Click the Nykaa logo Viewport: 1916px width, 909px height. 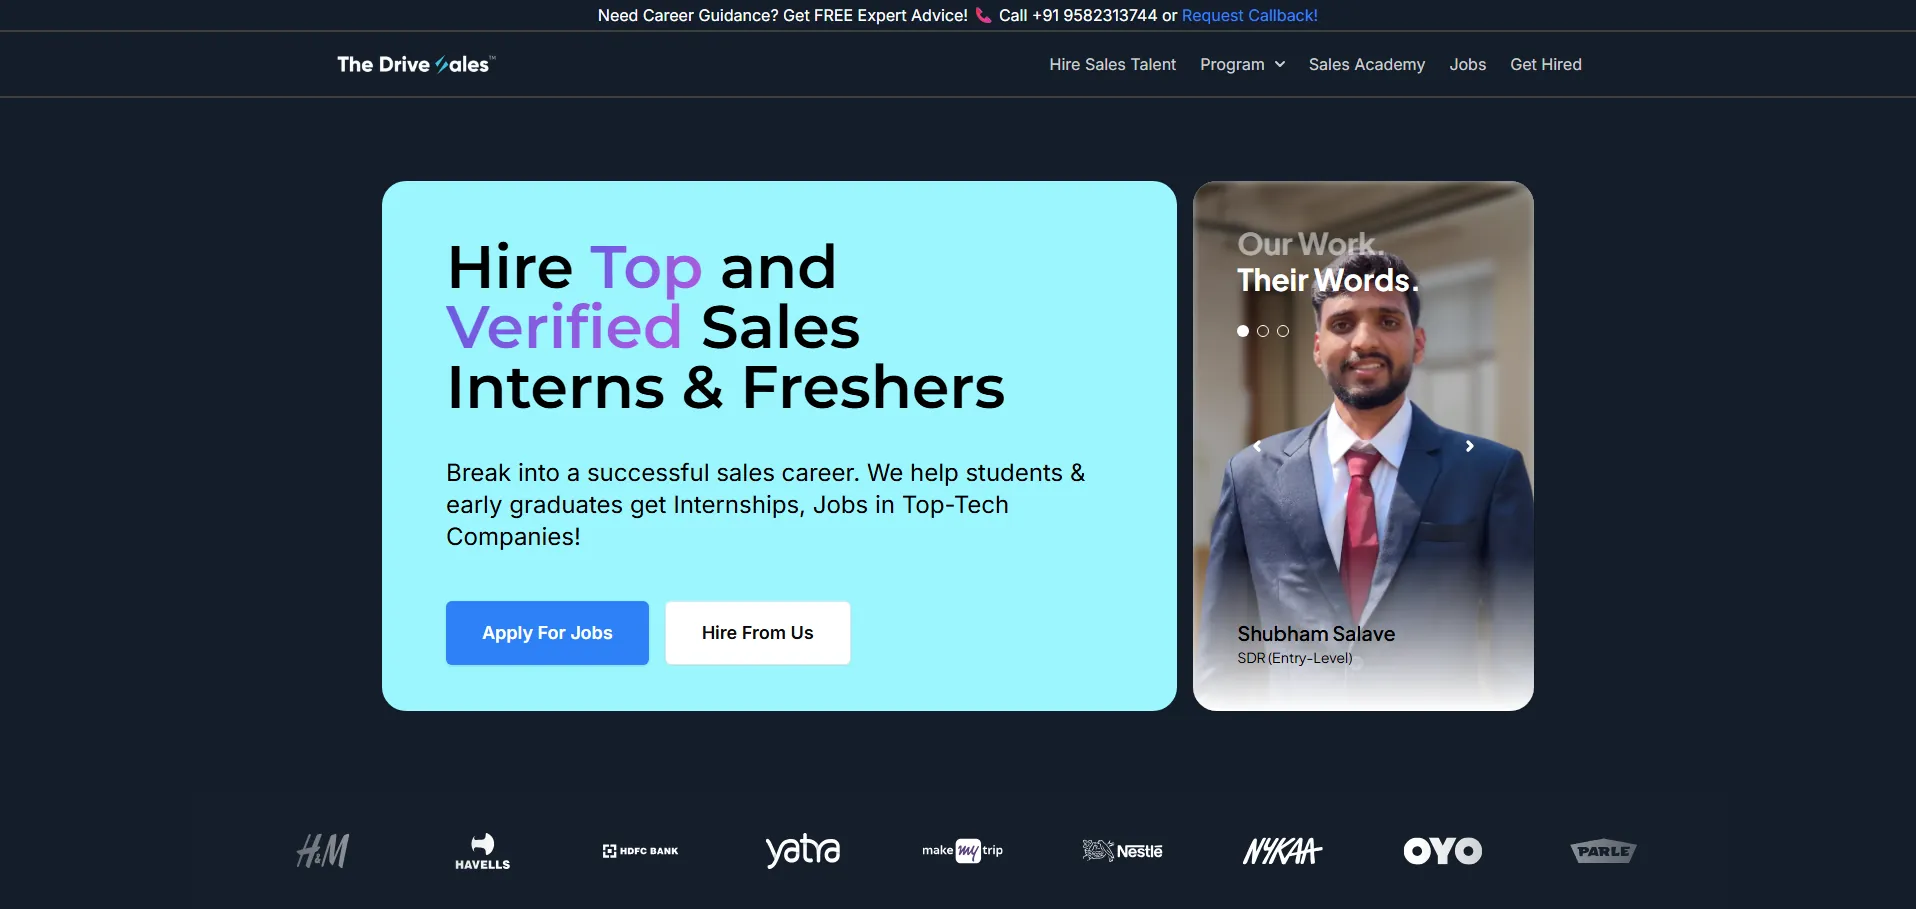click(x=1282, y=851)
